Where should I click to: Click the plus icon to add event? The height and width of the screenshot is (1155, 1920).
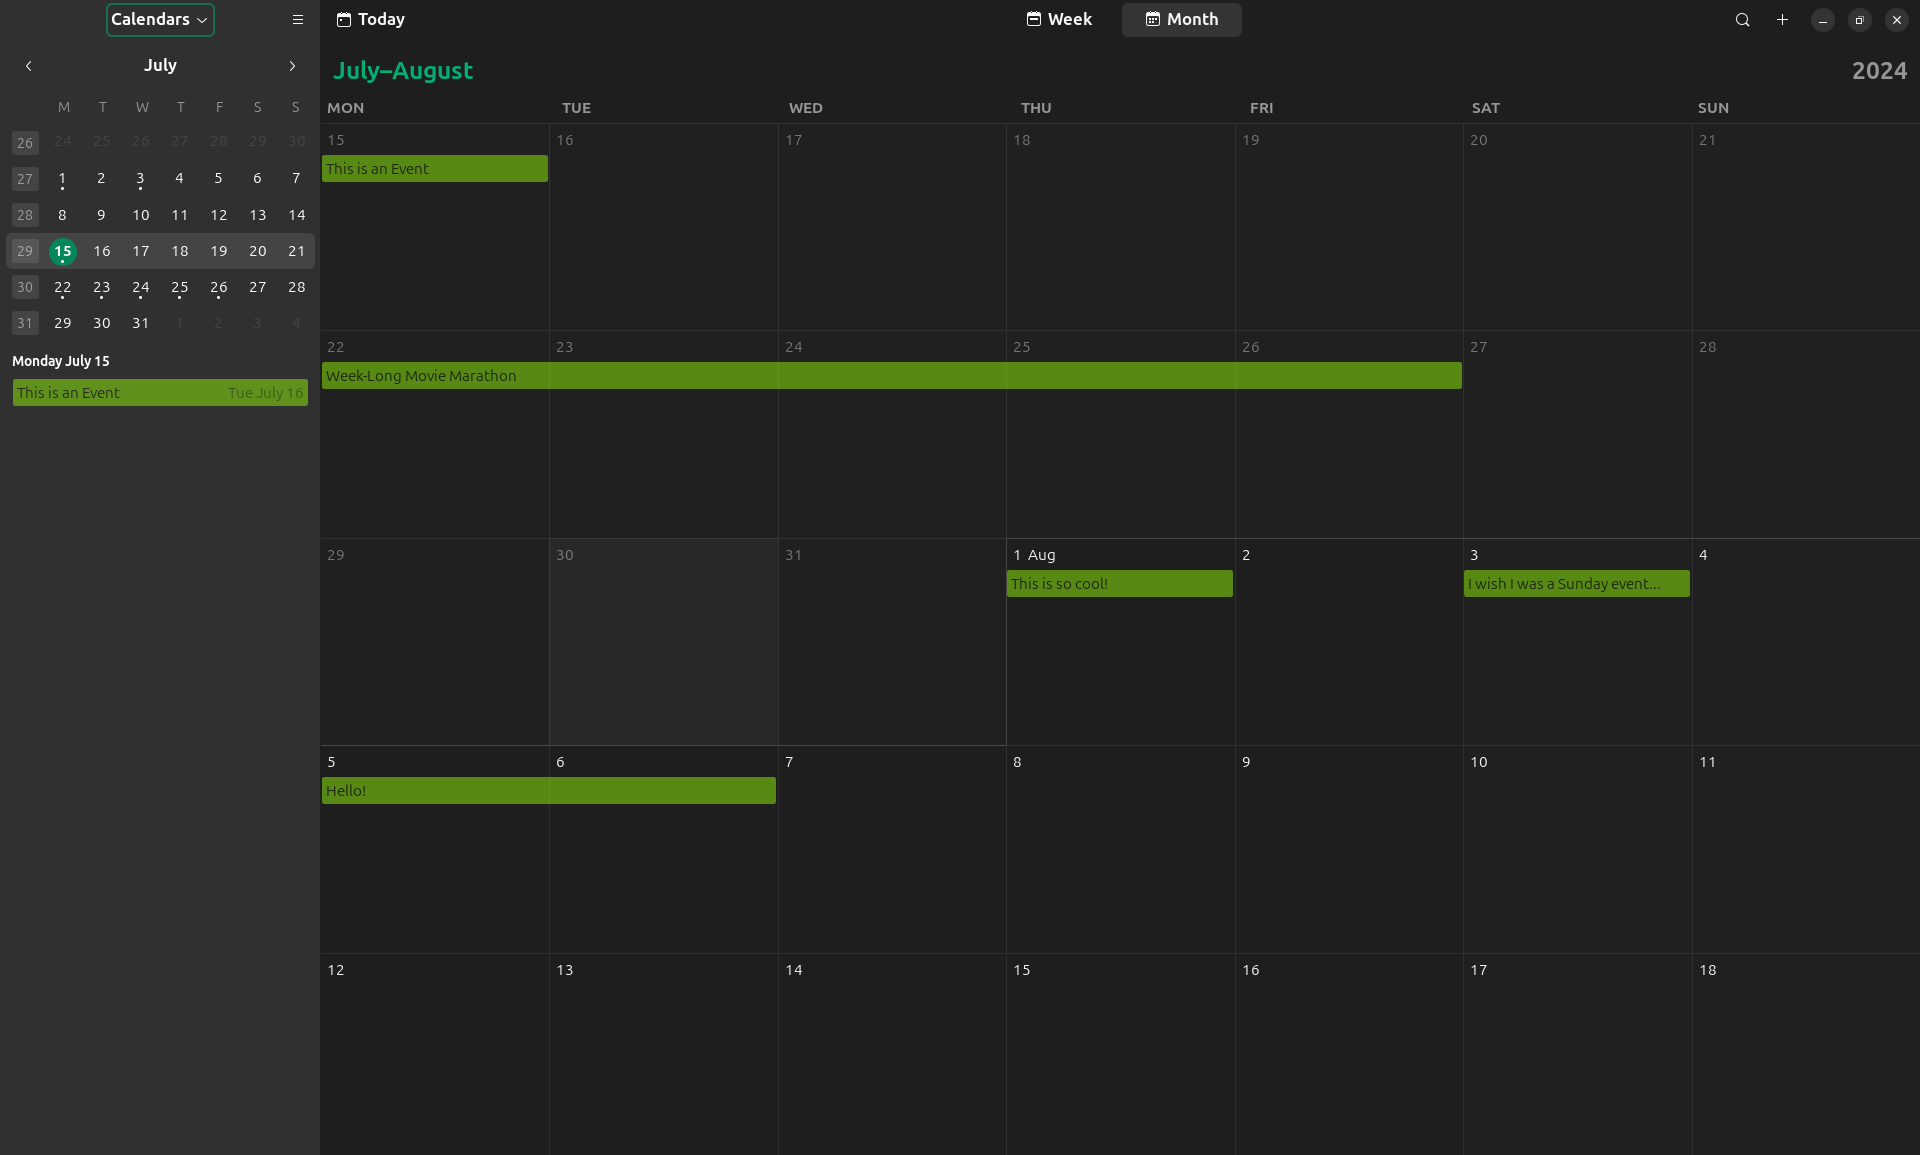pos(1782,20)
